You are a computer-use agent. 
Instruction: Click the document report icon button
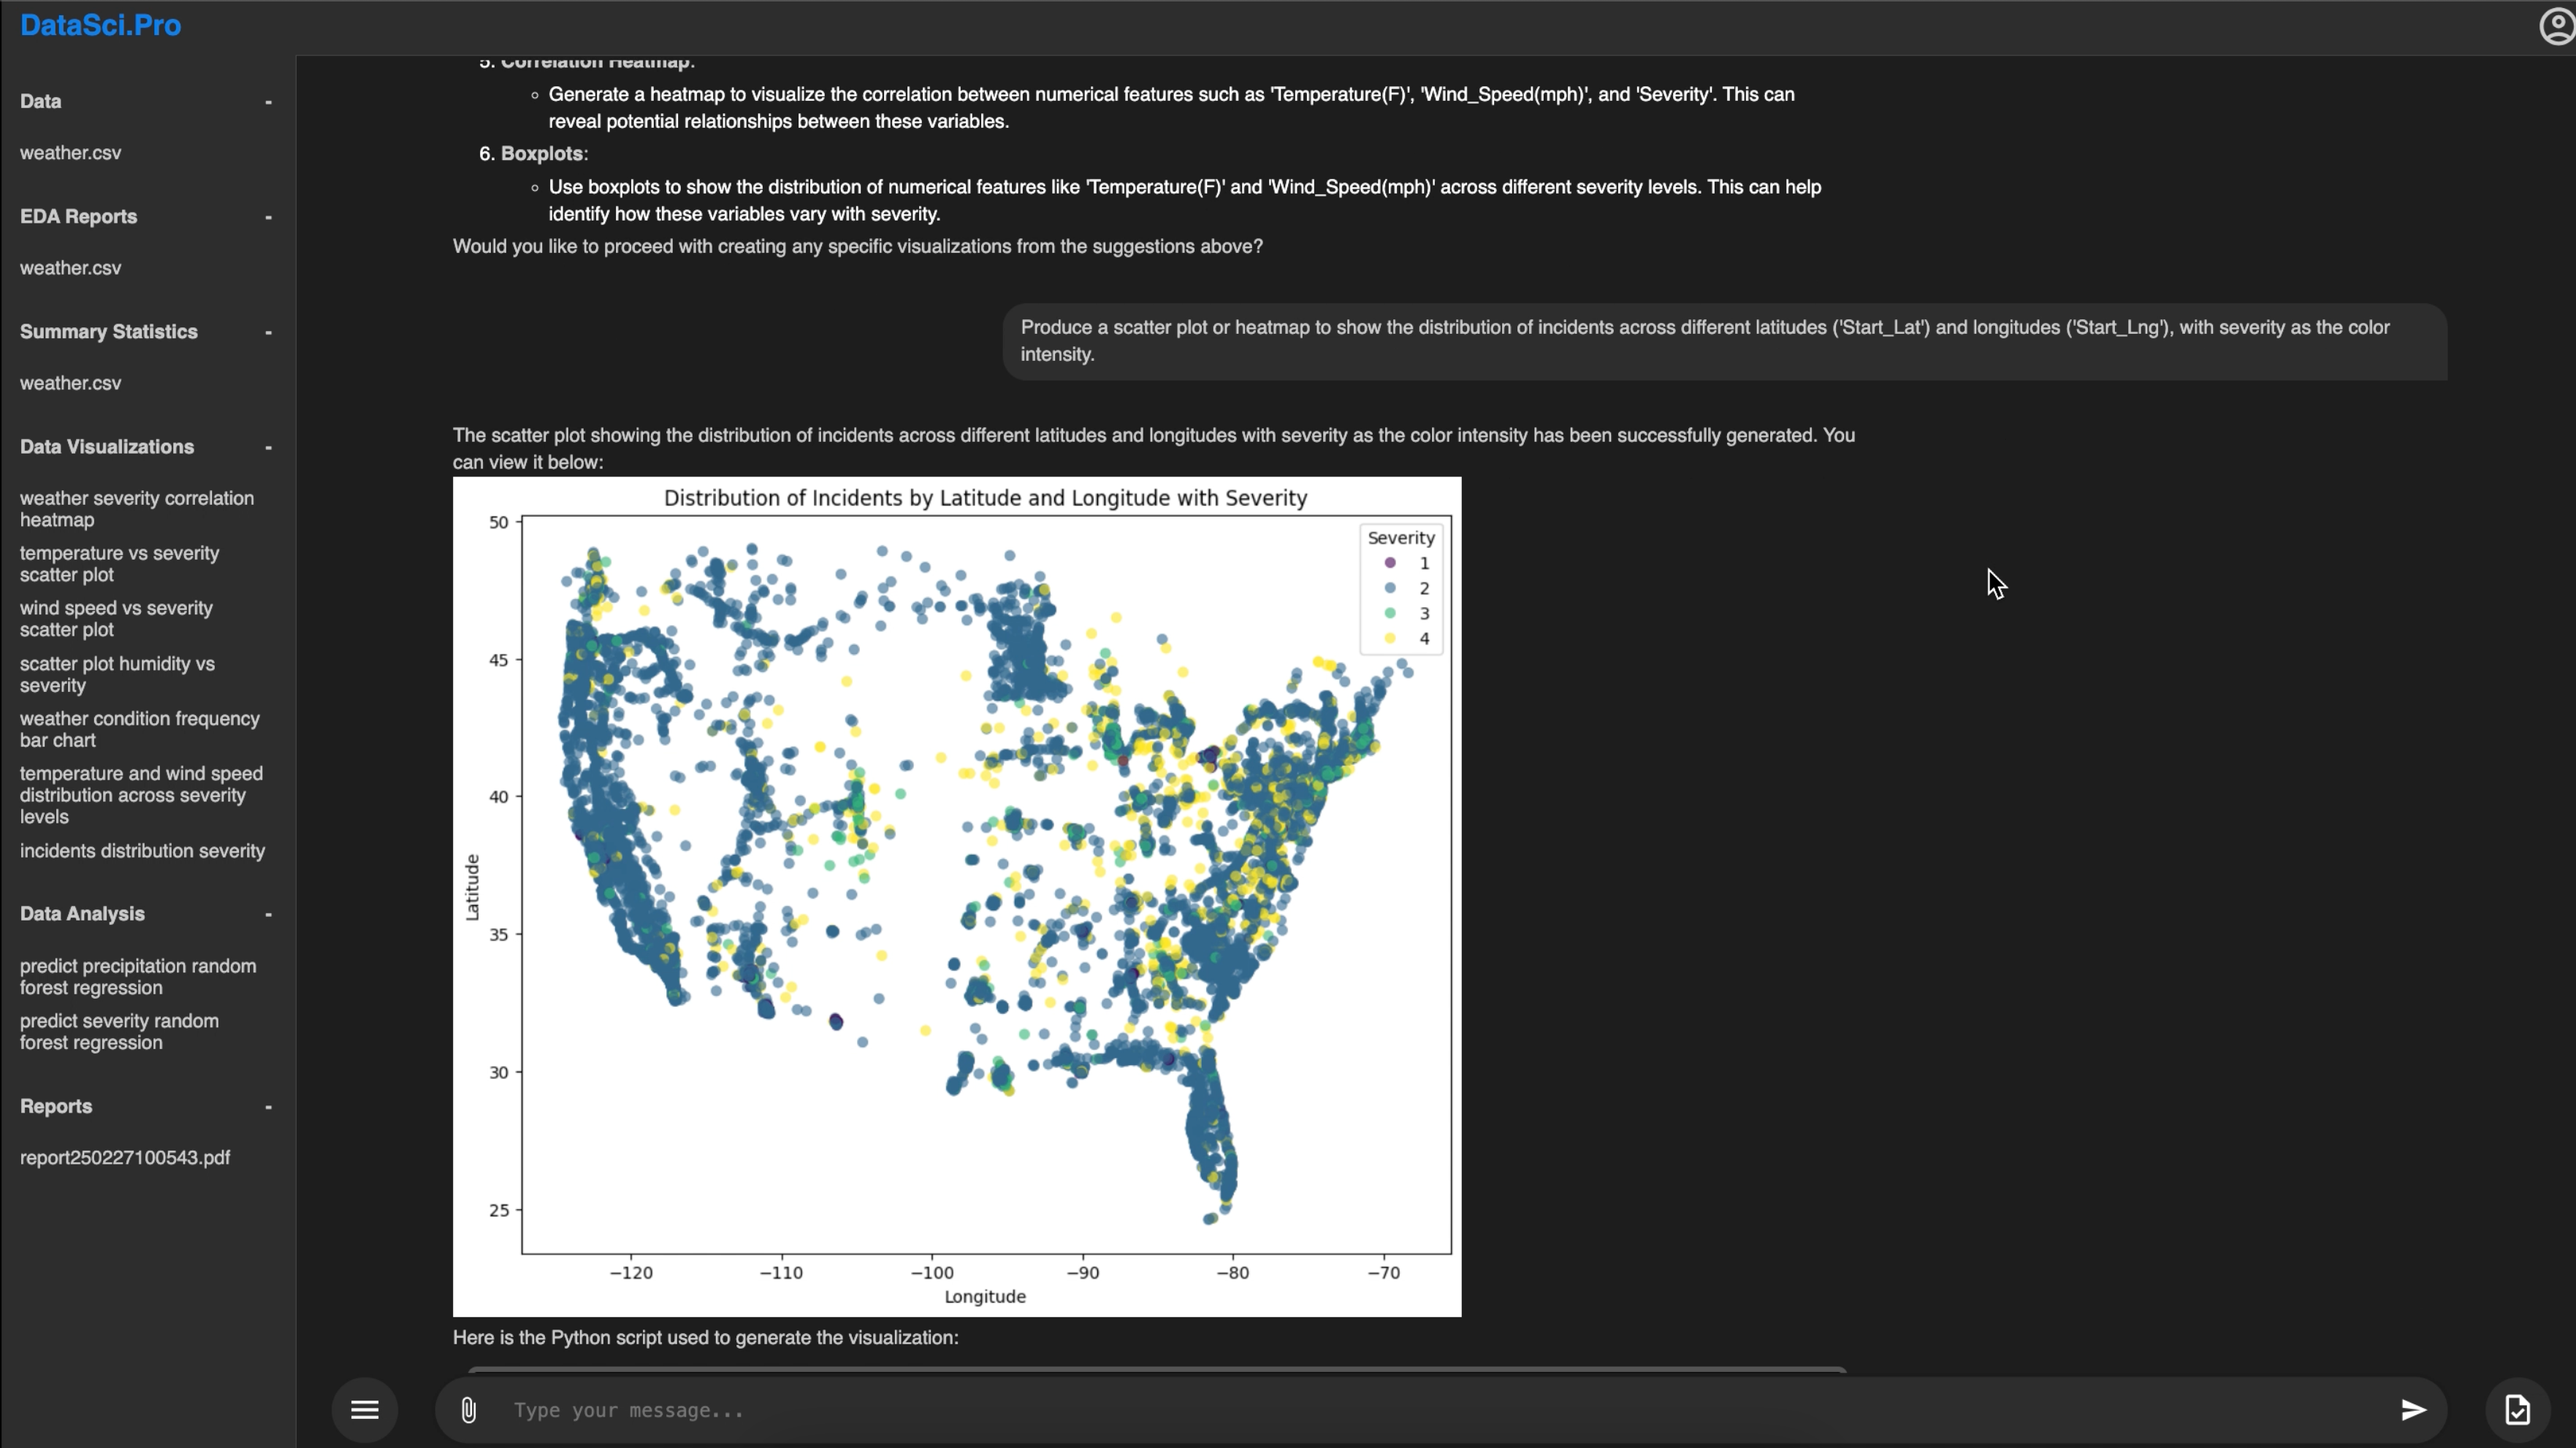[x=2517, y=1410]
